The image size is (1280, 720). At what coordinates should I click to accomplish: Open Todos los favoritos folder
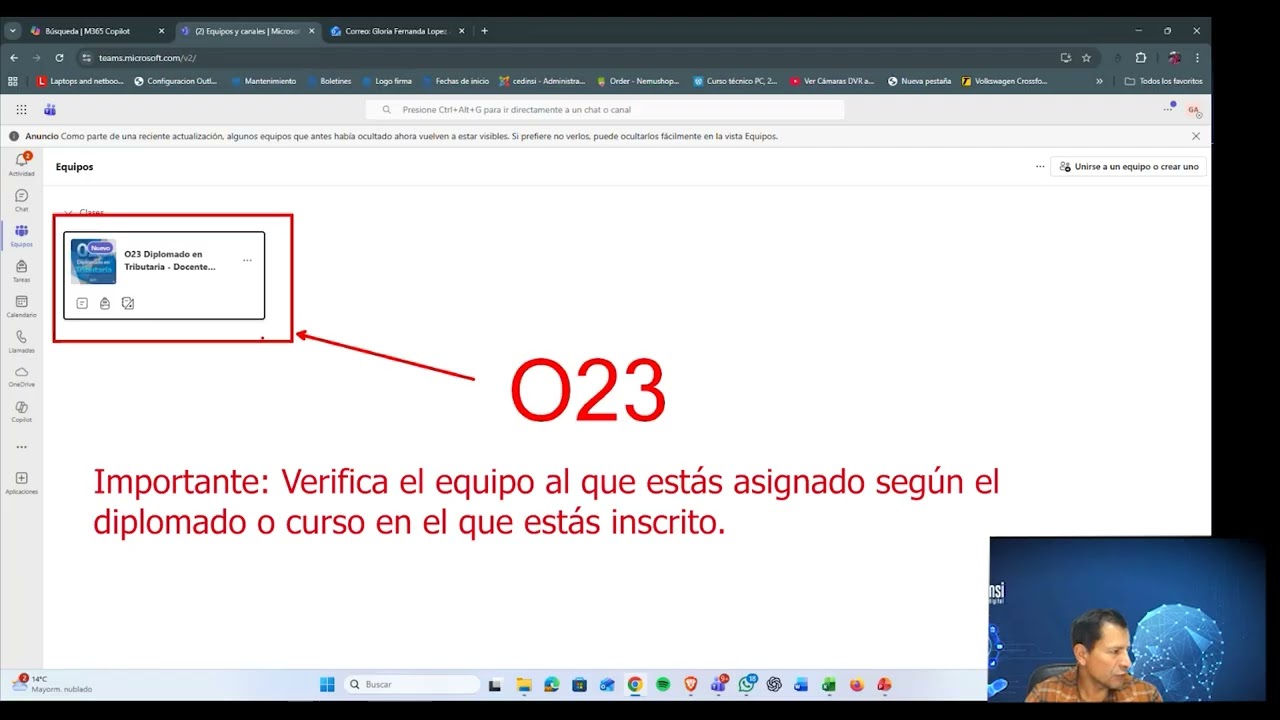[x=1163, y=81]
